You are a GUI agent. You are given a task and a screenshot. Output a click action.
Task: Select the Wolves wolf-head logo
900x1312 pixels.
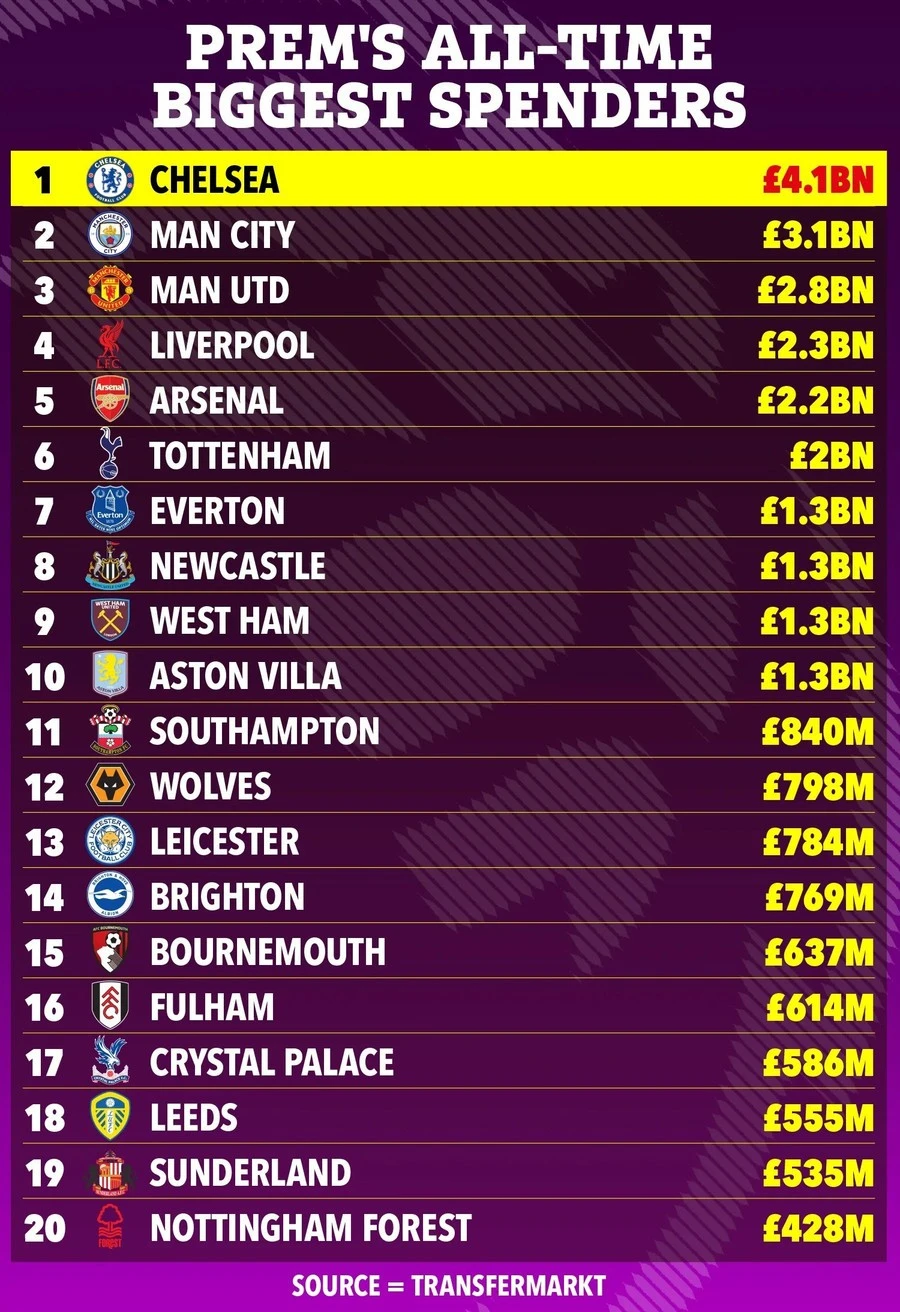110,786
